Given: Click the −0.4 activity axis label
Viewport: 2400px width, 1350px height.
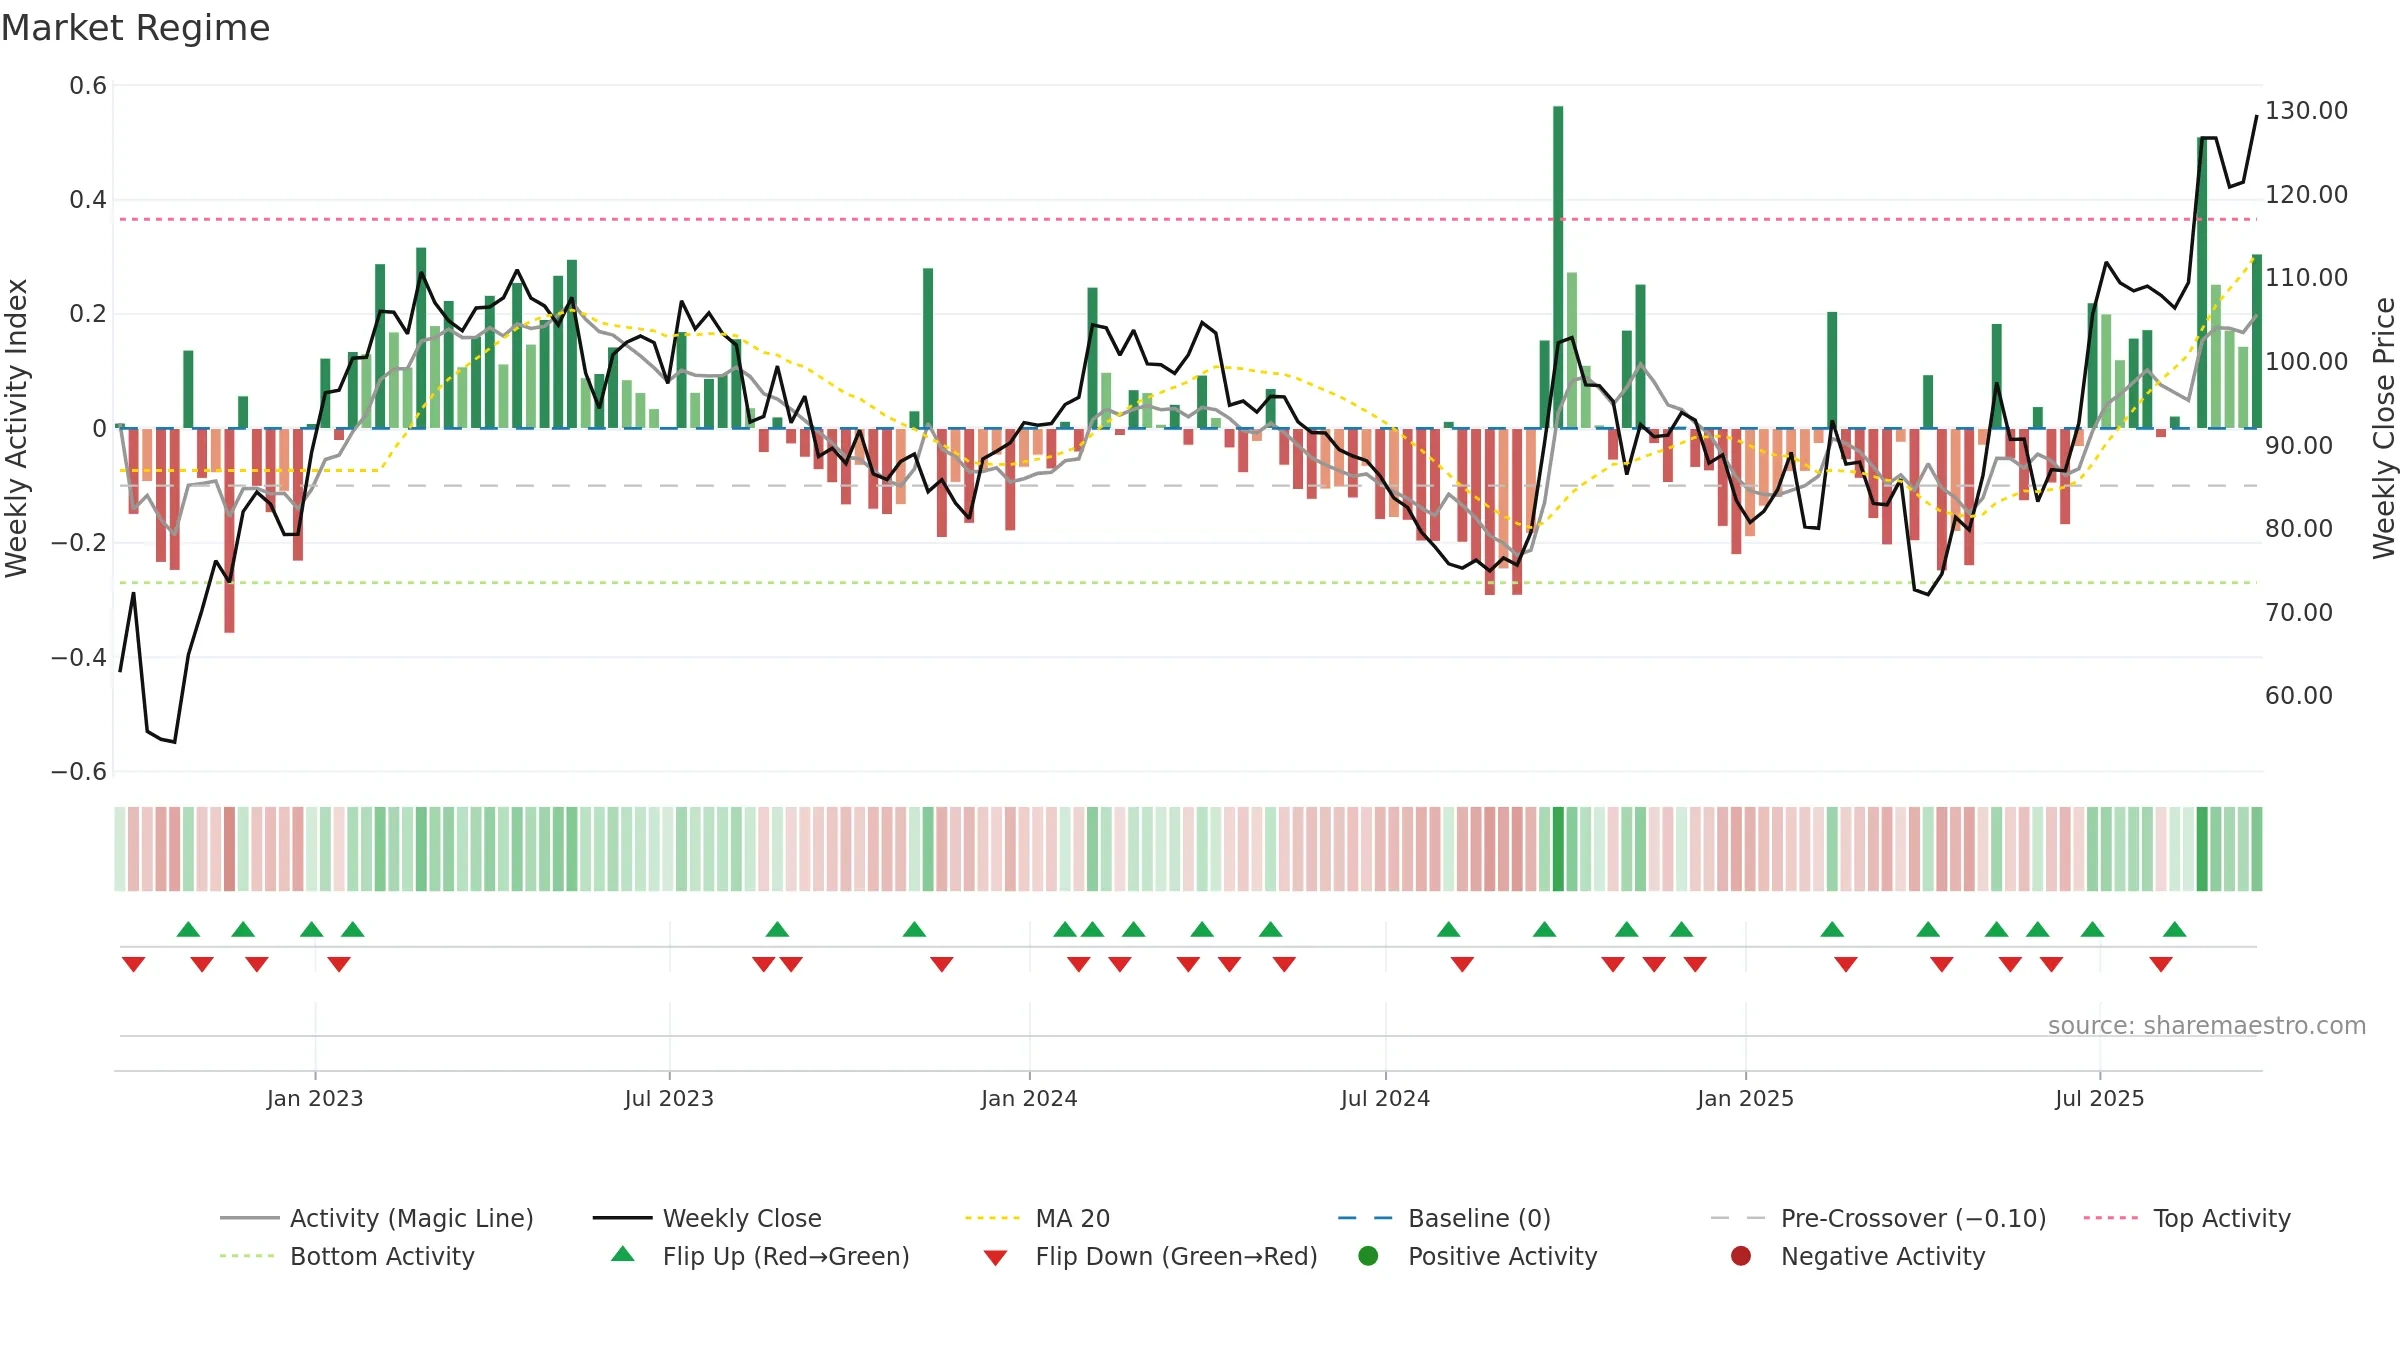Looking at the screenshot, I should [x=79, y=657].
